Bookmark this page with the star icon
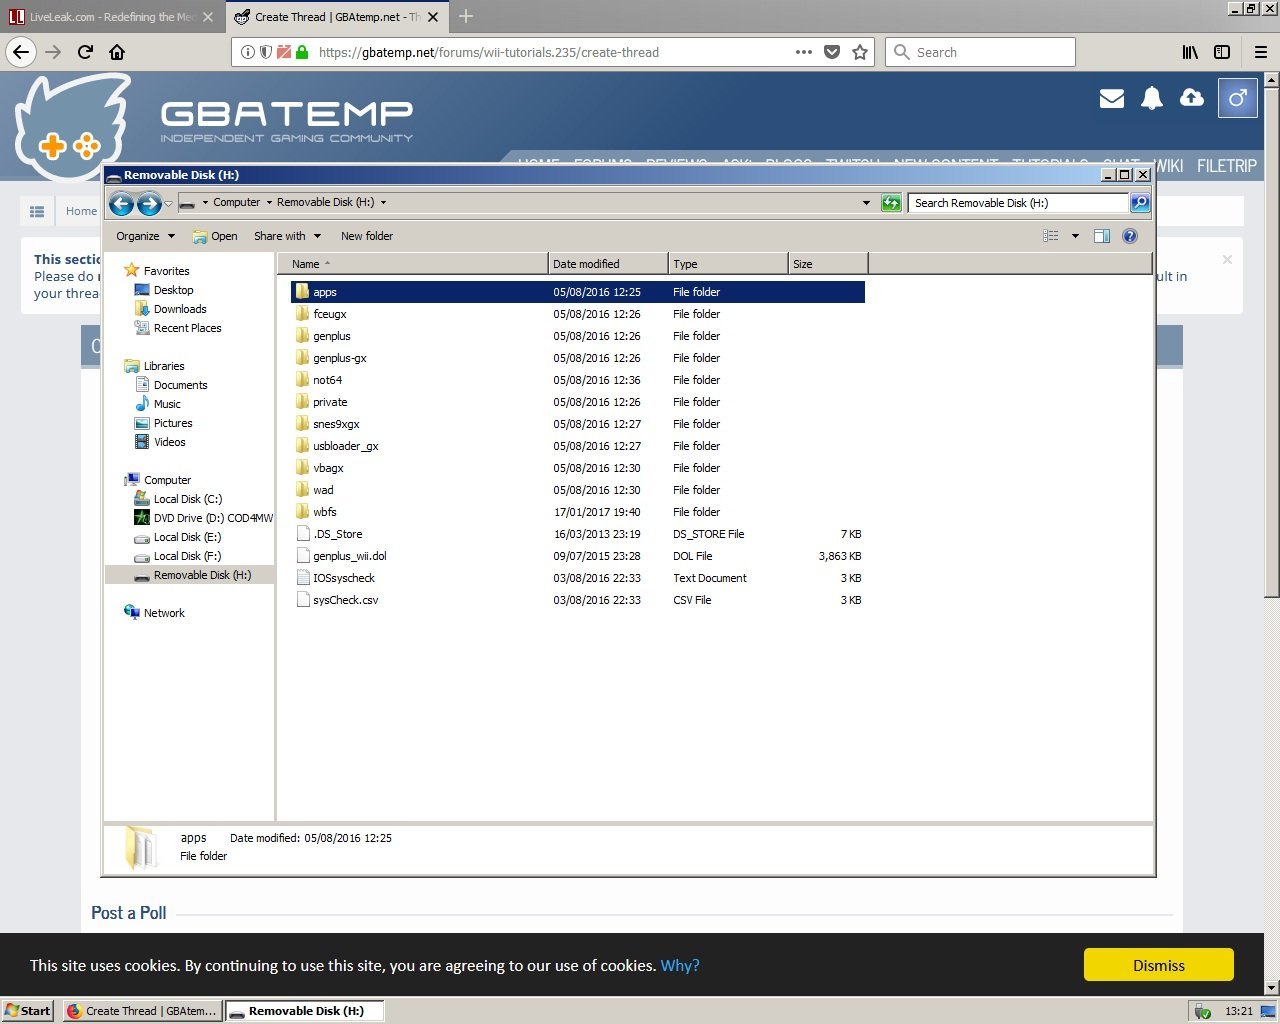The height and width of the screenshot is (1024, 1280). coord(860,52)
